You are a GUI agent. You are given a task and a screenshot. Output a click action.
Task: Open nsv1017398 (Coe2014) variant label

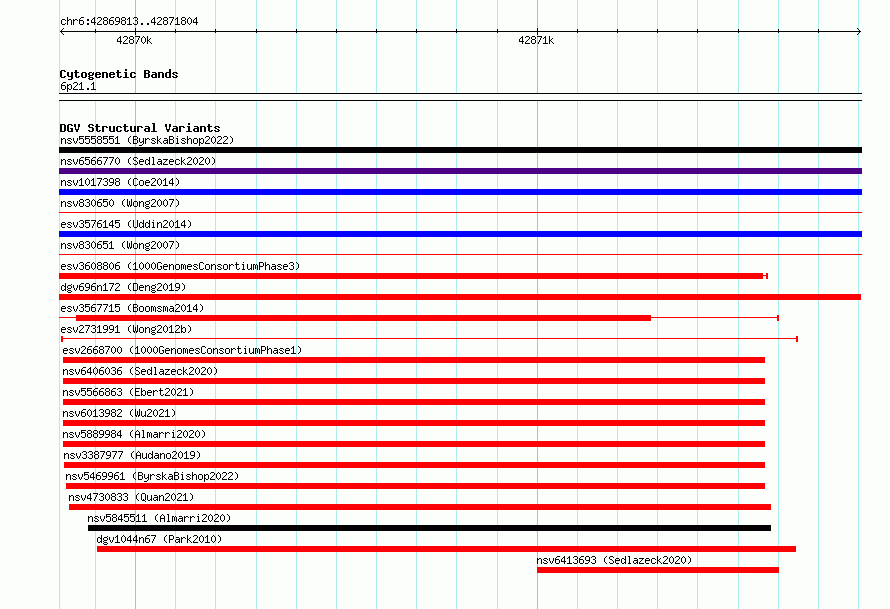click(120, 182)
